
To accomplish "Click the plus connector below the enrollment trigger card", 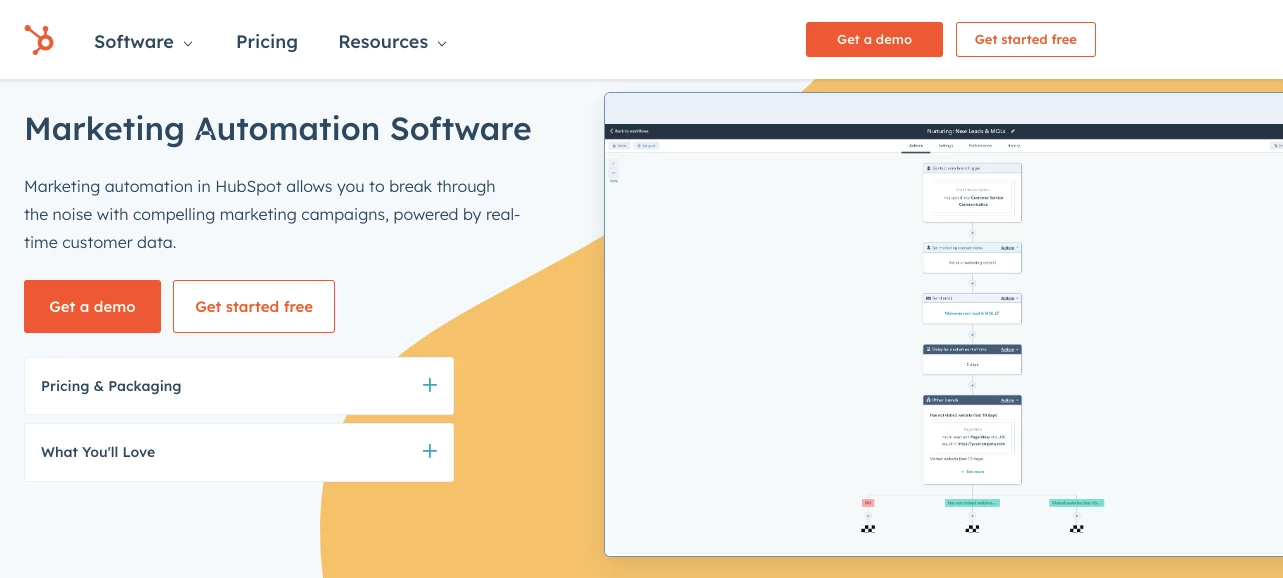I will [972, 232].
